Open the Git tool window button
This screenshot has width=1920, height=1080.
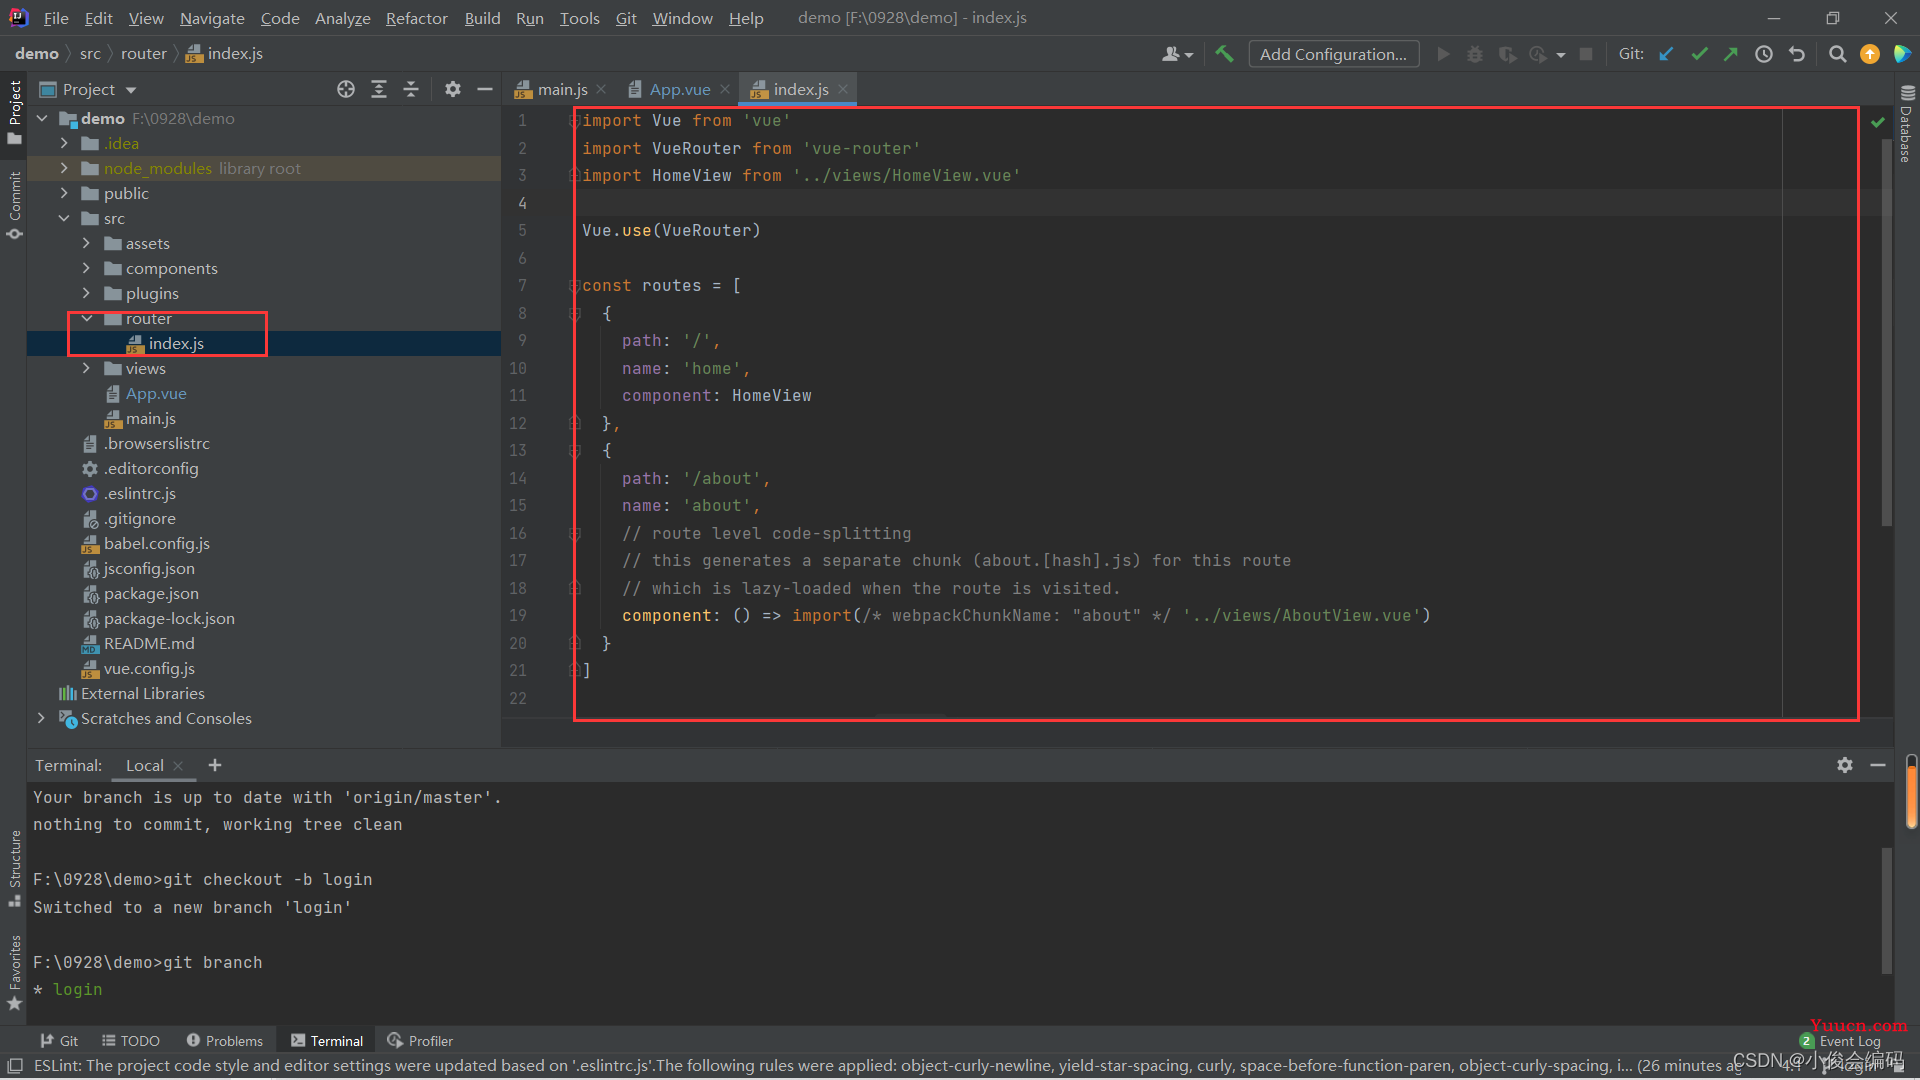[x=59, y=1041]
